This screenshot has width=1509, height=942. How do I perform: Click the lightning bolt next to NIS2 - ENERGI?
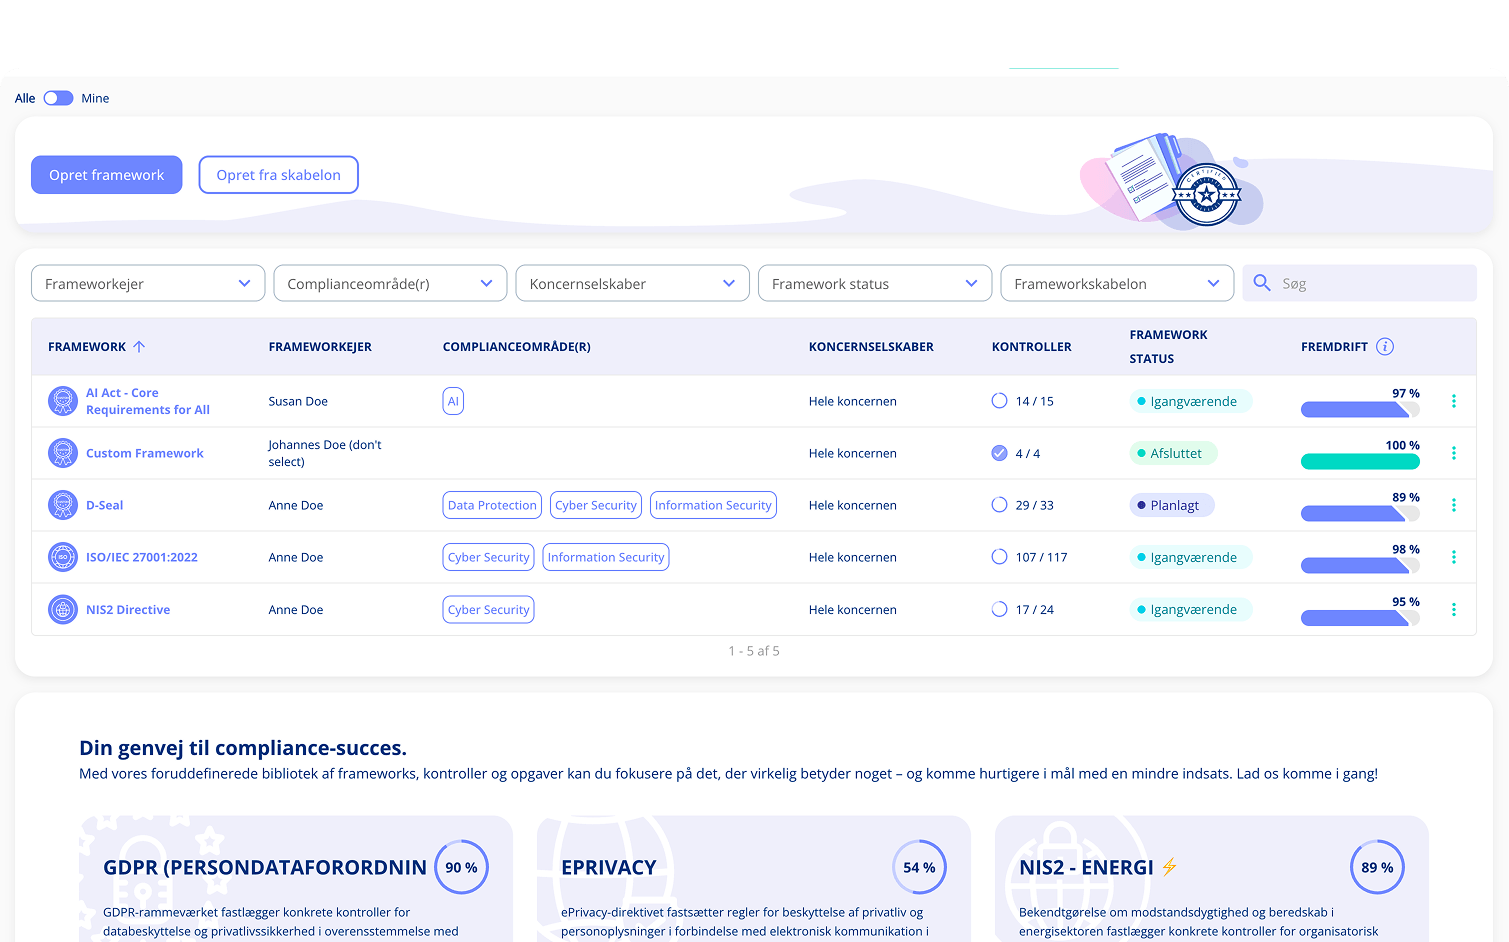point(1168,868)
